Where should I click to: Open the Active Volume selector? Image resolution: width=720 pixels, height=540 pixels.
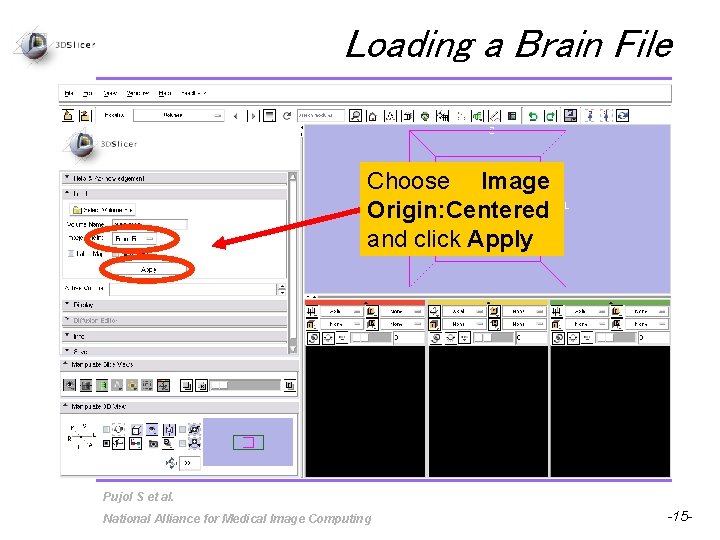193,289
